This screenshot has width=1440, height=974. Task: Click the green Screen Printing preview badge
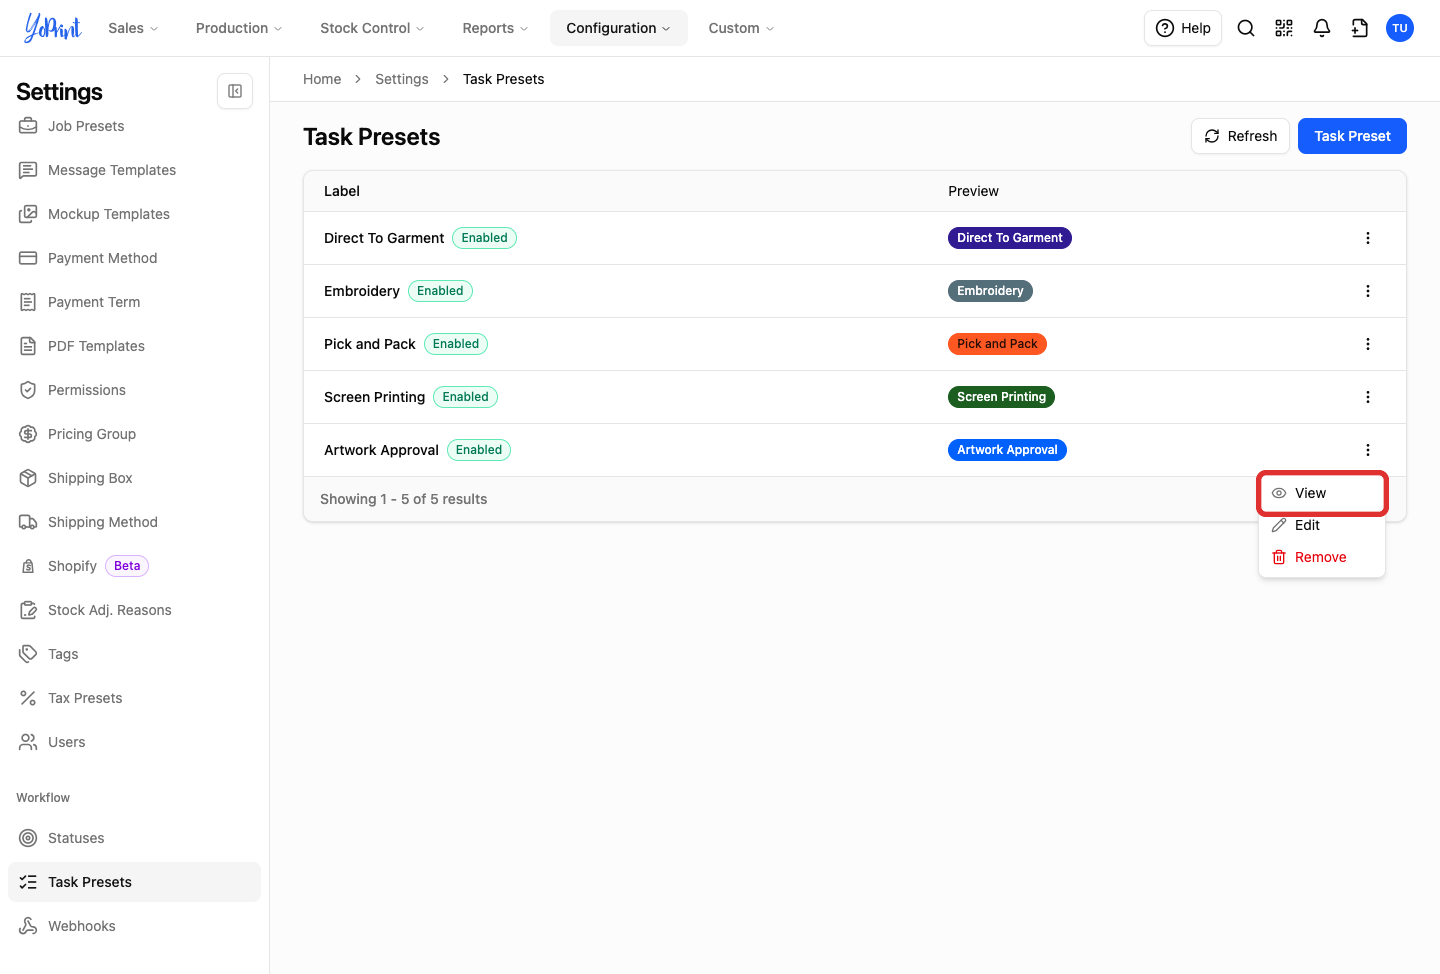tap(1001, 397)
